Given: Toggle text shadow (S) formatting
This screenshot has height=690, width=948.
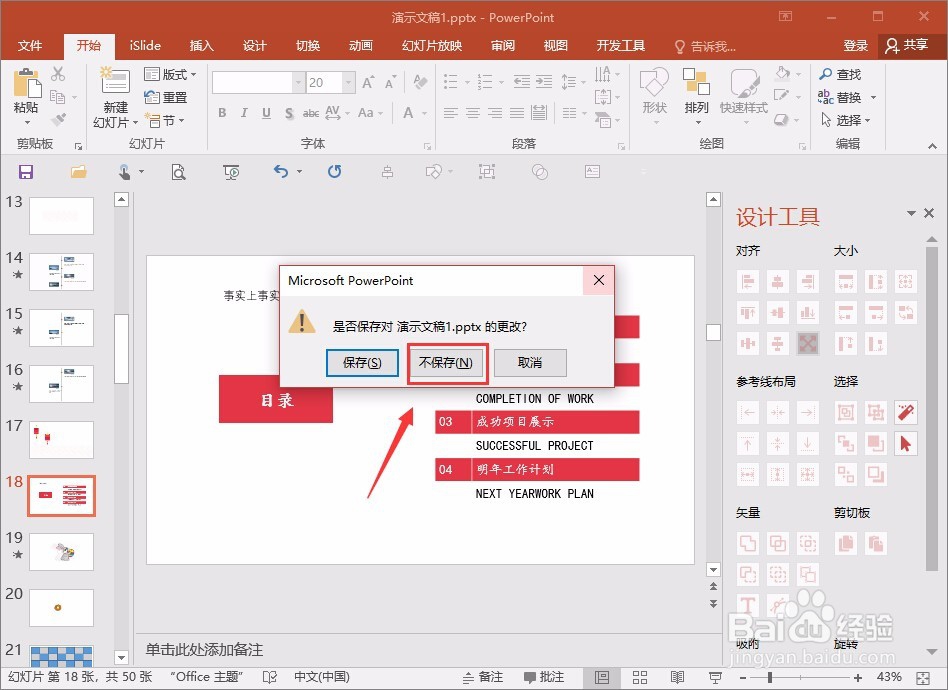Looking at the screenshot, I should [288, 112].
